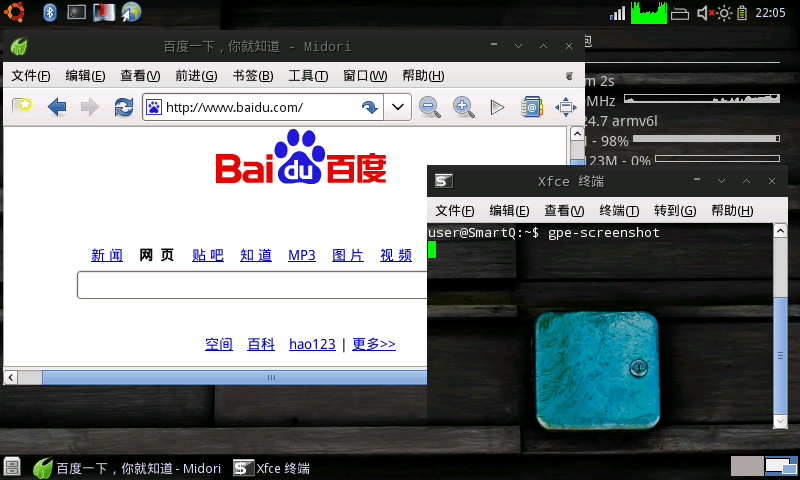This screenshot has height=480, width=800.
Task: Open terminal 终端(T) menu
Action: [x=619, y=211]
